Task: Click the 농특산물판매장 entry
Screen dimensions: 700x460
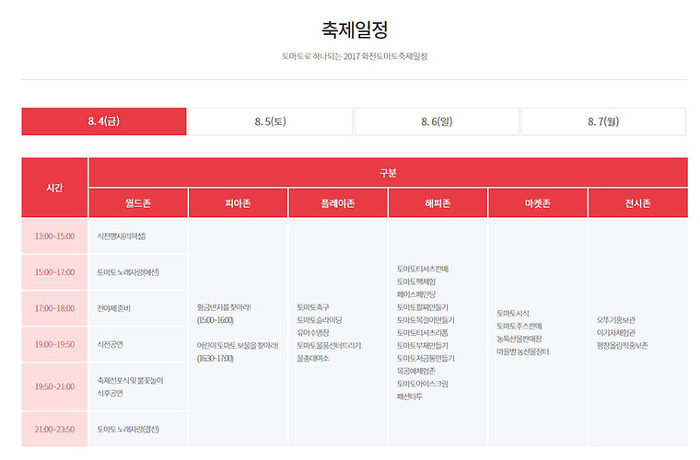Action: point(520,339)
